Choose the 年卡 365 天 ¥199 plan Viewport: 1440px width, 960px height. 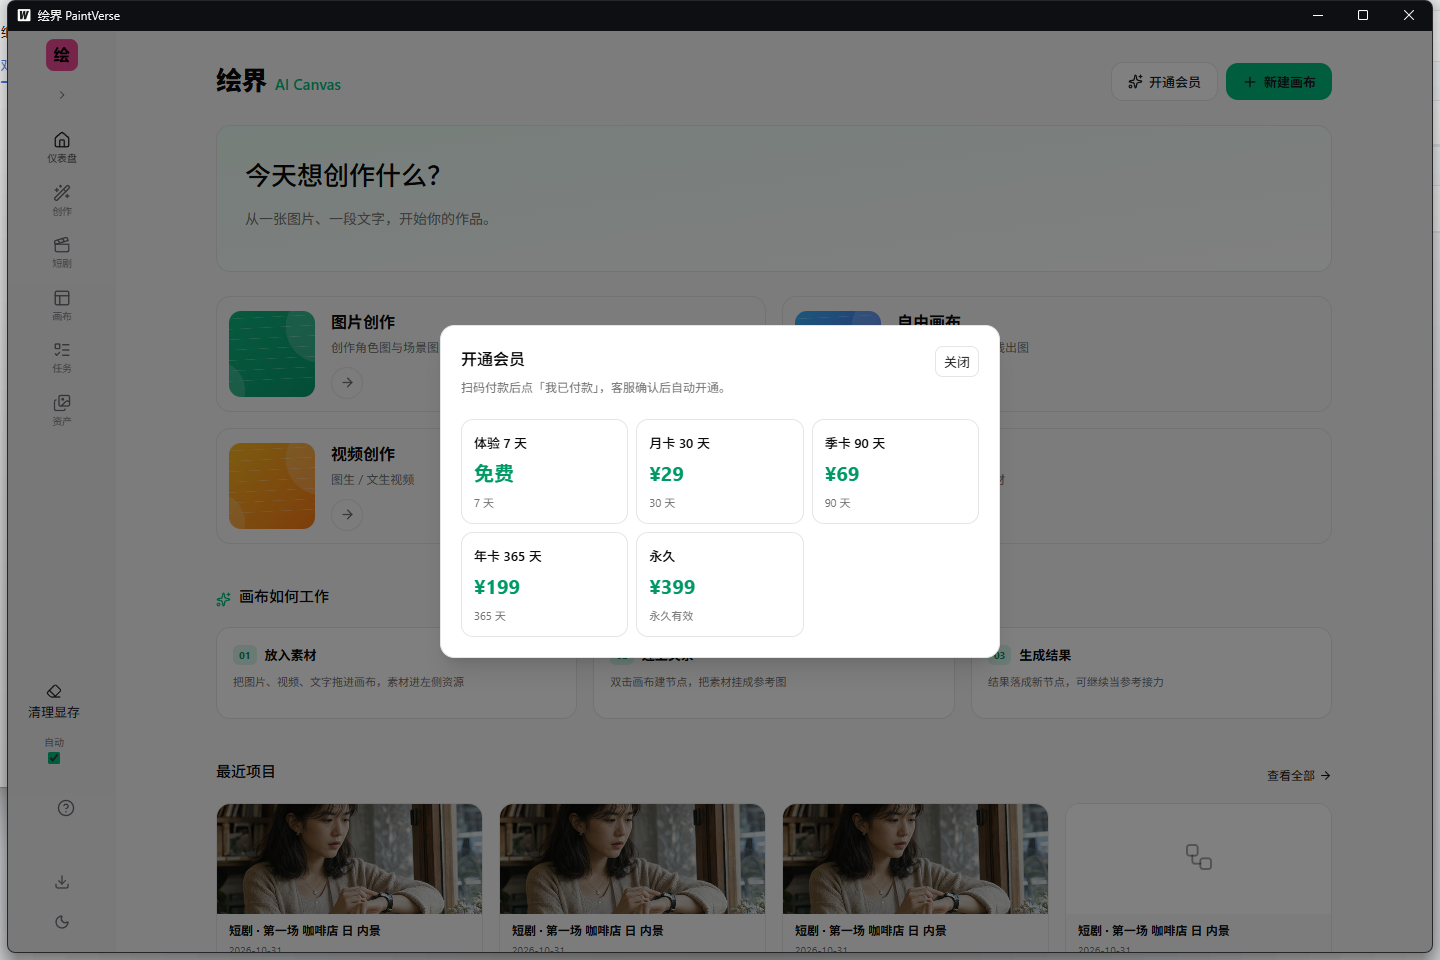tap(544, 584)
